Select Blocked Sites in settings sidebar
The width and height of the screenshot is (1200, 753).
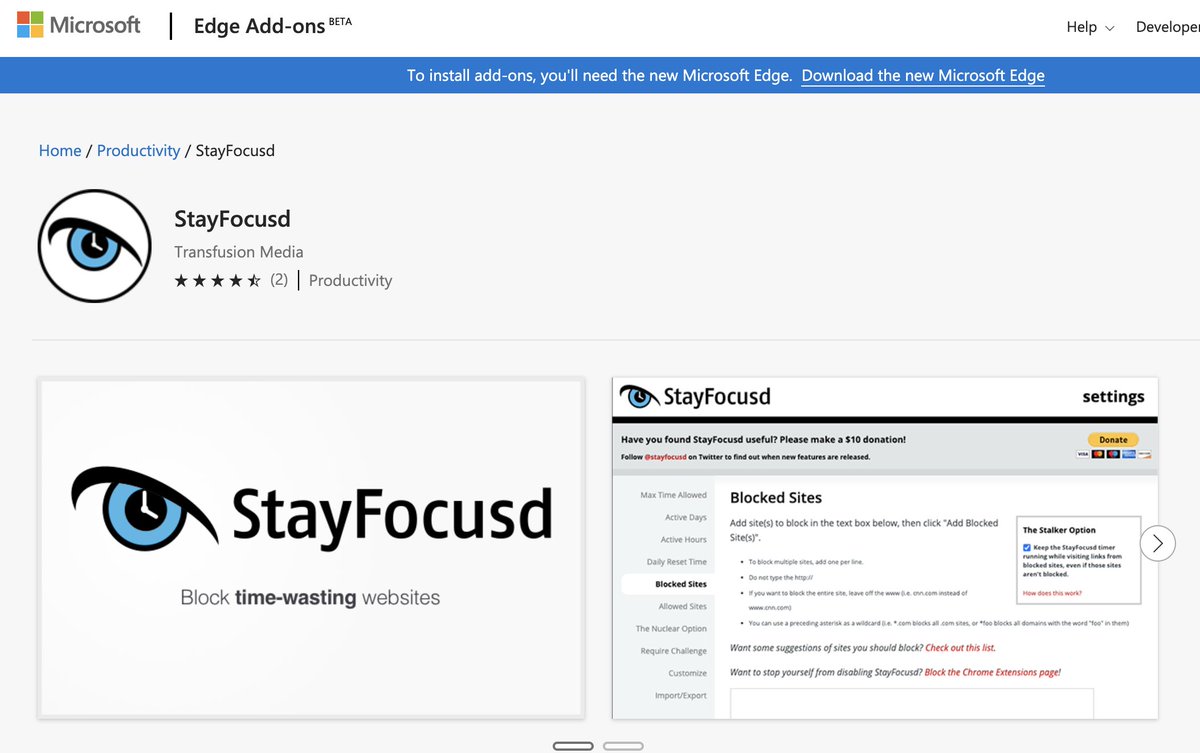(668, 584)
